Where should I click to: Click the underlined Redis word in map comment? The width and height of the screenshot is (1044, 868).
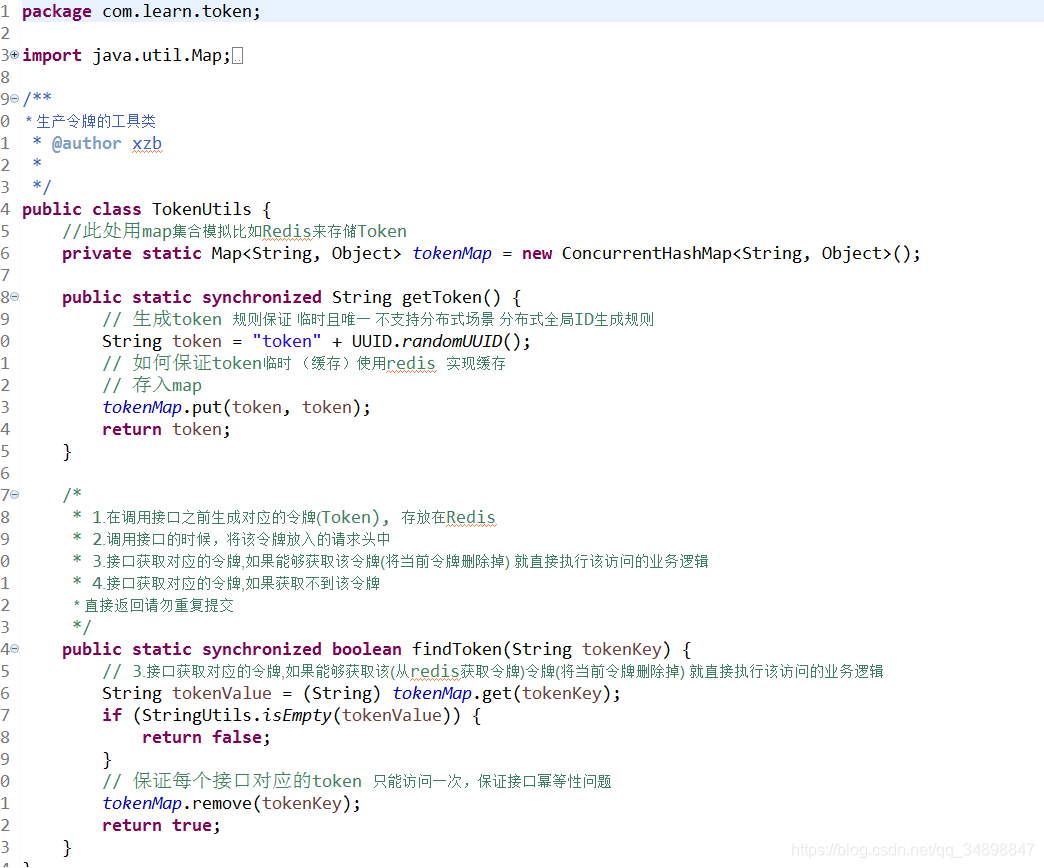coord(286,231)
